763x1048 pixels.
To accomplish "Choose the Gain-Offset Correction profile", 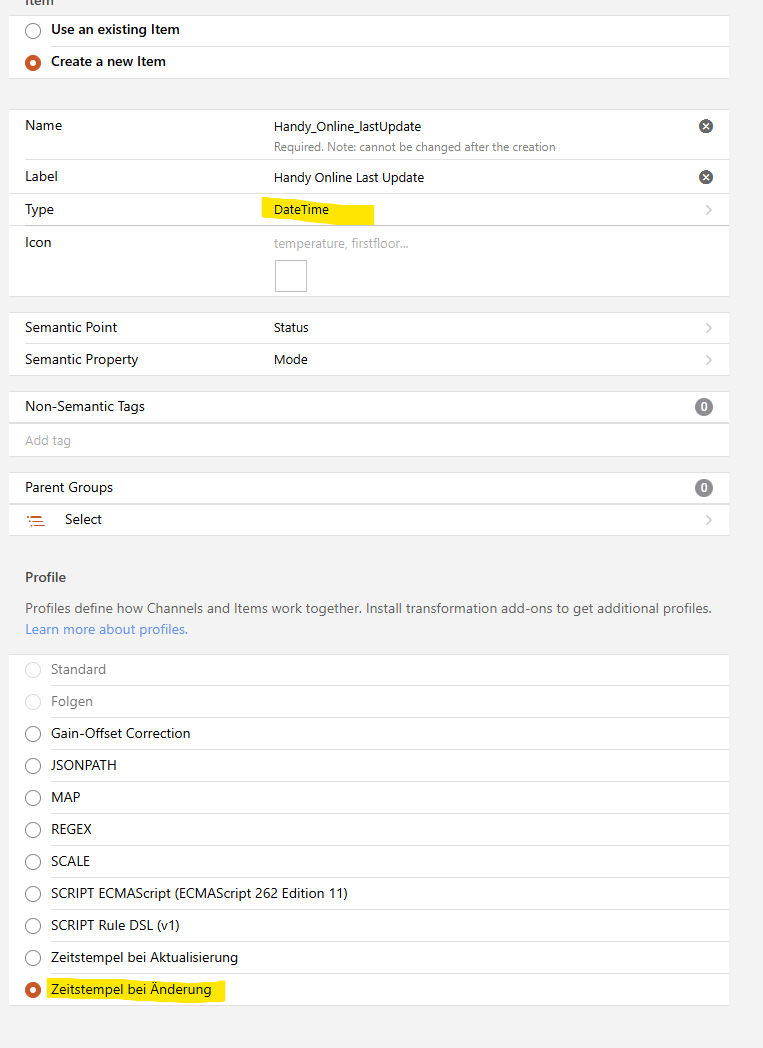I will pos(33,734).
